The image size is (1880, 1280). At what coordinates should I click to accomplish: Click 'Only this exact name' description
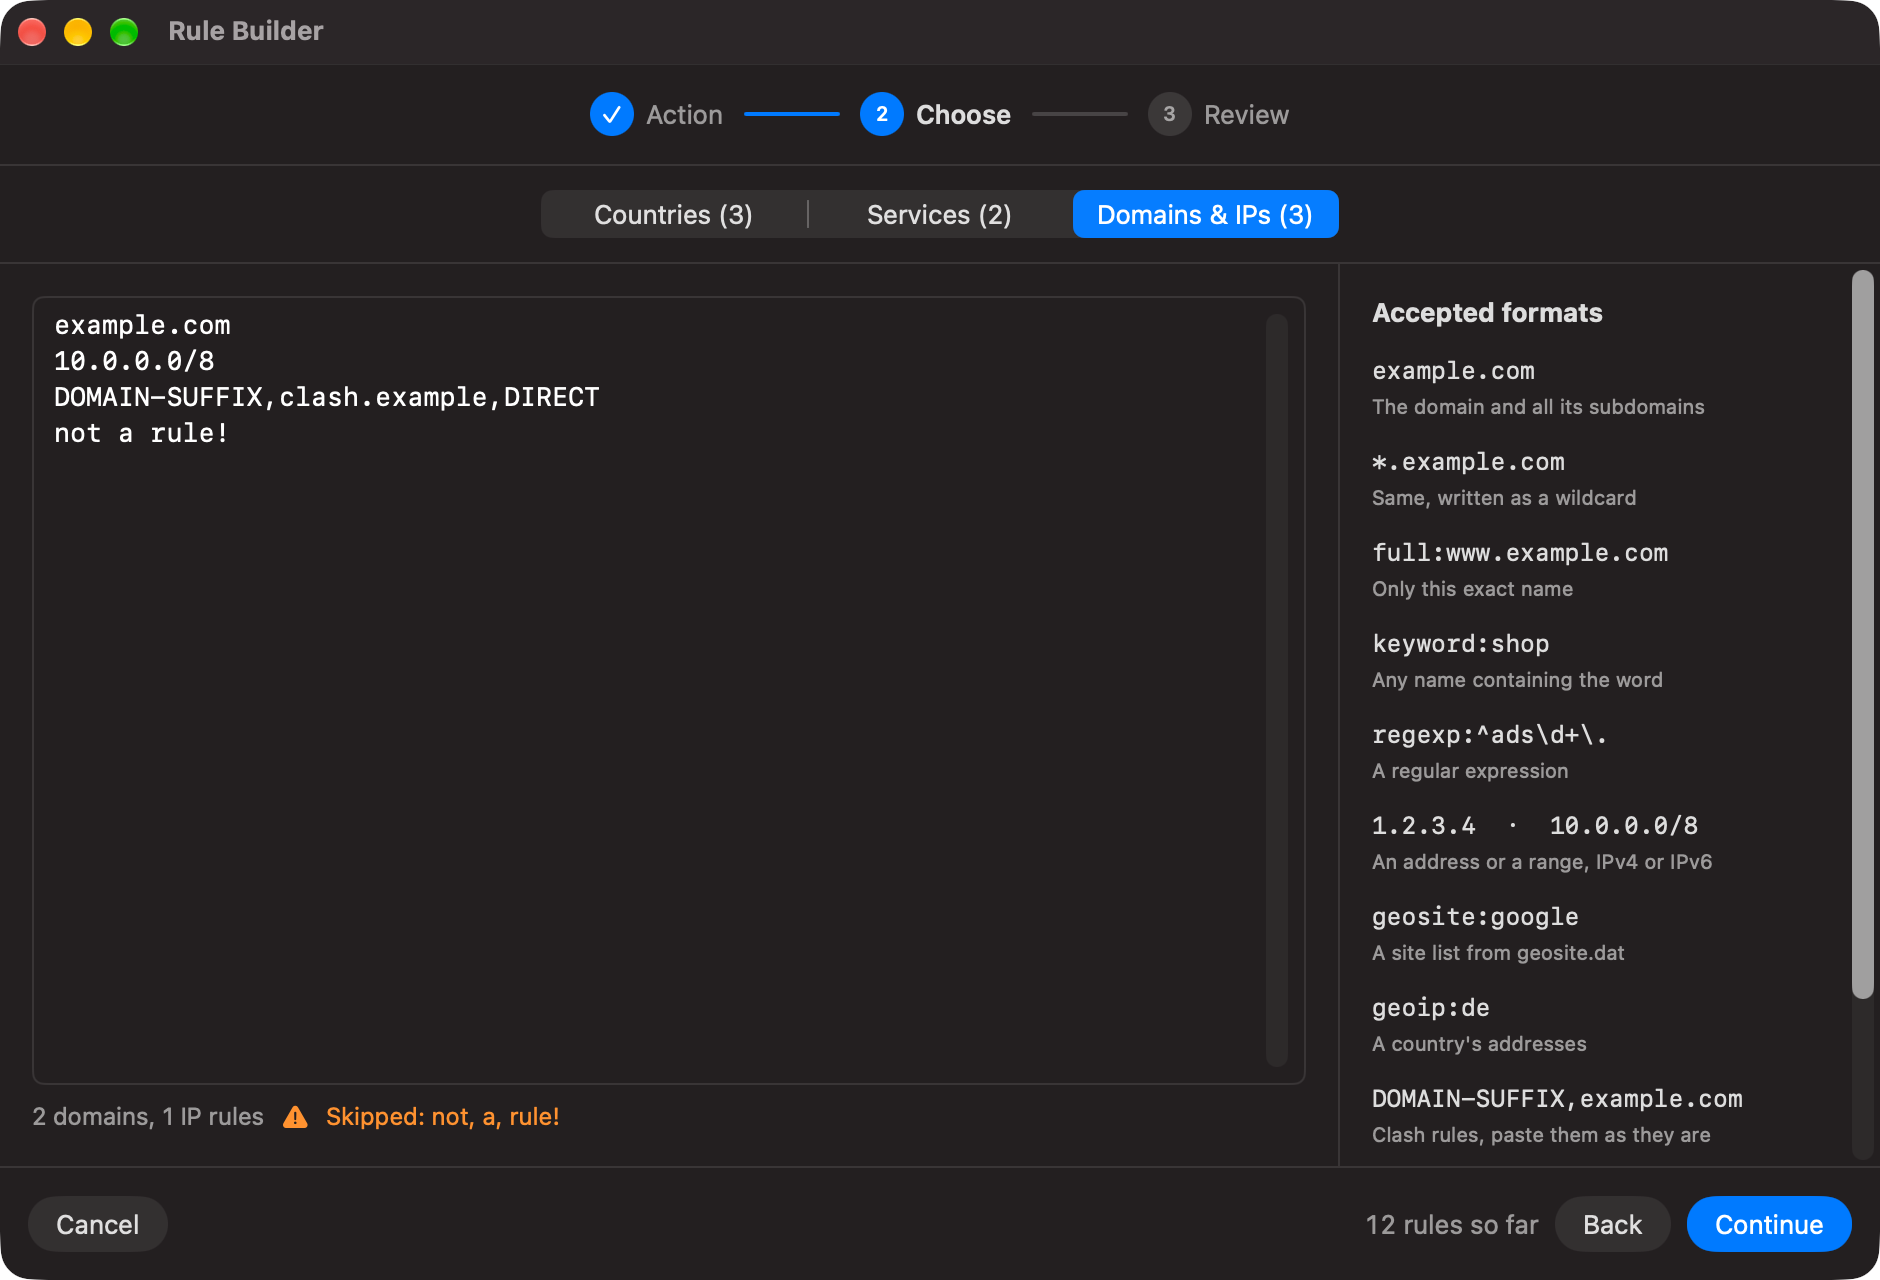[x=1472, y=589]
